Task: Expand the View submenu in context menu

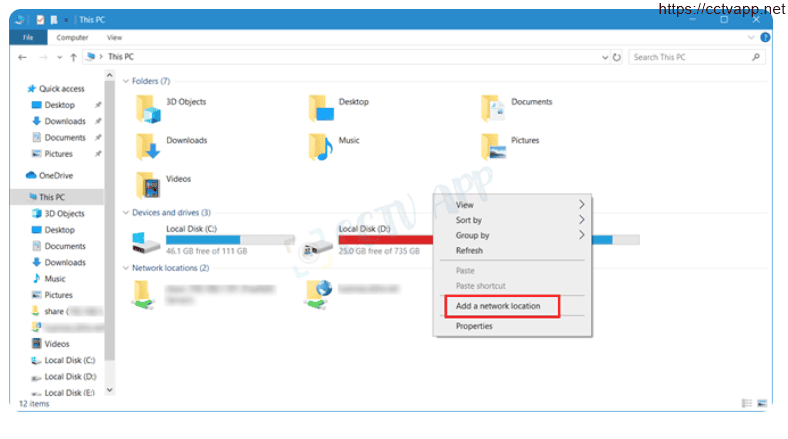Action: click(x=510, y=205)
